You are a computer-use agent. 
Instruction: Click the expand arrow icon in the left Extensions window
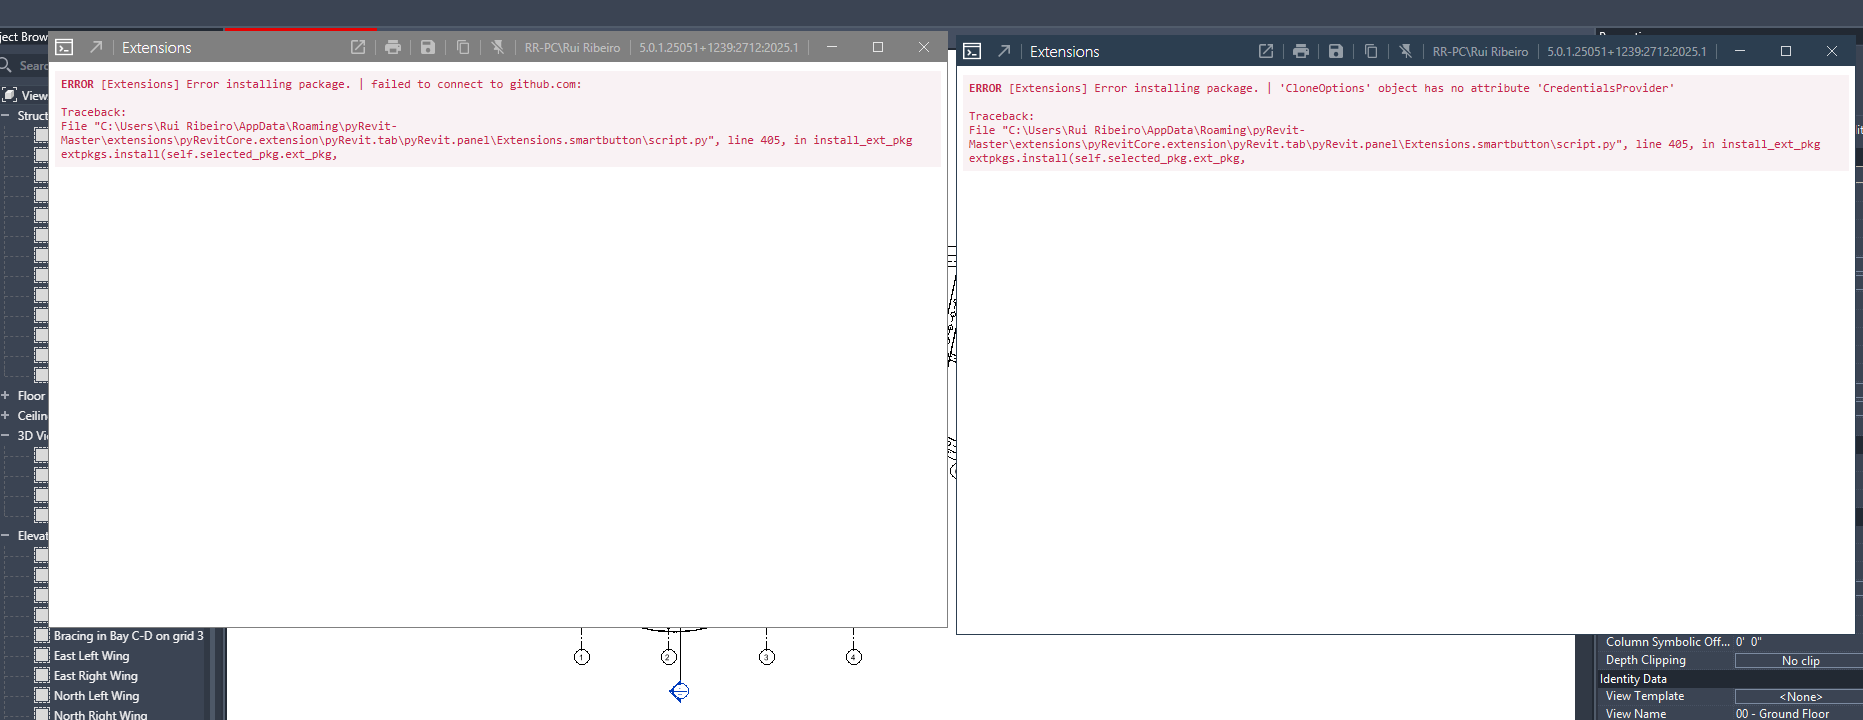(x=96, y=47)
